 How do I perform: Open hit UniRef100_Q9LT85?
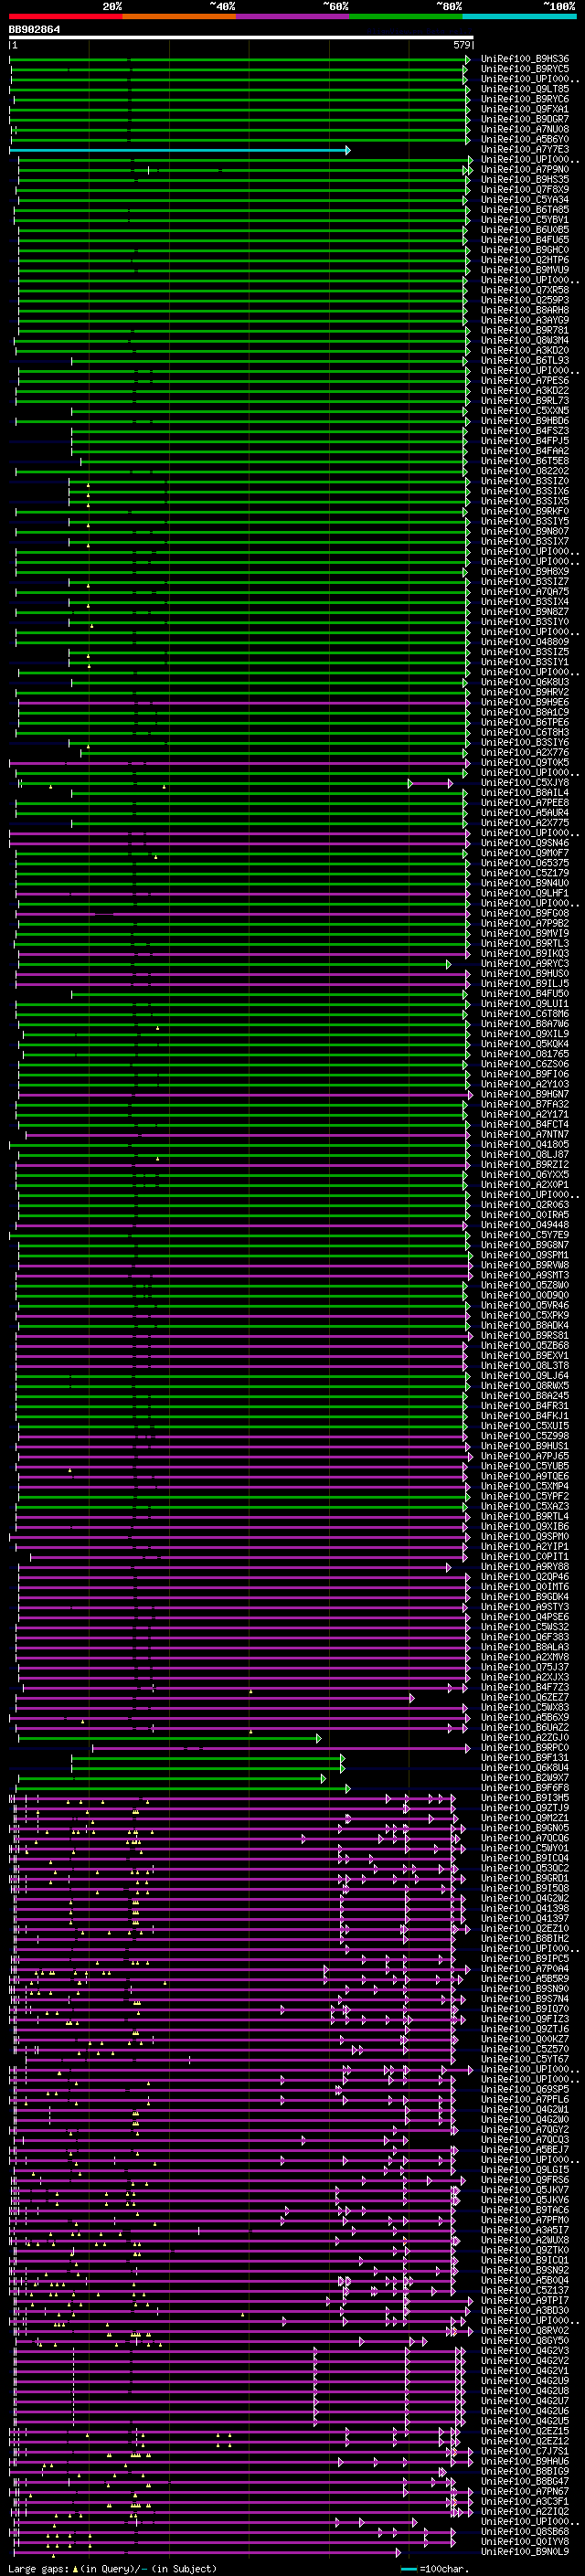525,89
